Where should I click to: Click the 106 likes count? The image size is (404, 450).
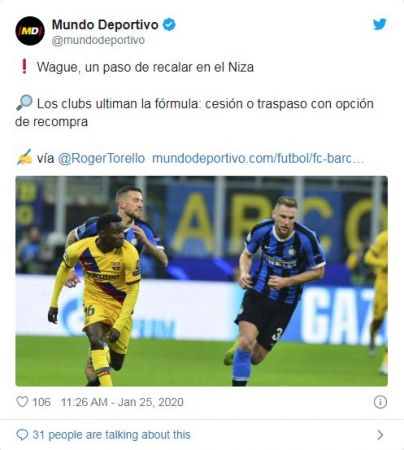(41, 402)
